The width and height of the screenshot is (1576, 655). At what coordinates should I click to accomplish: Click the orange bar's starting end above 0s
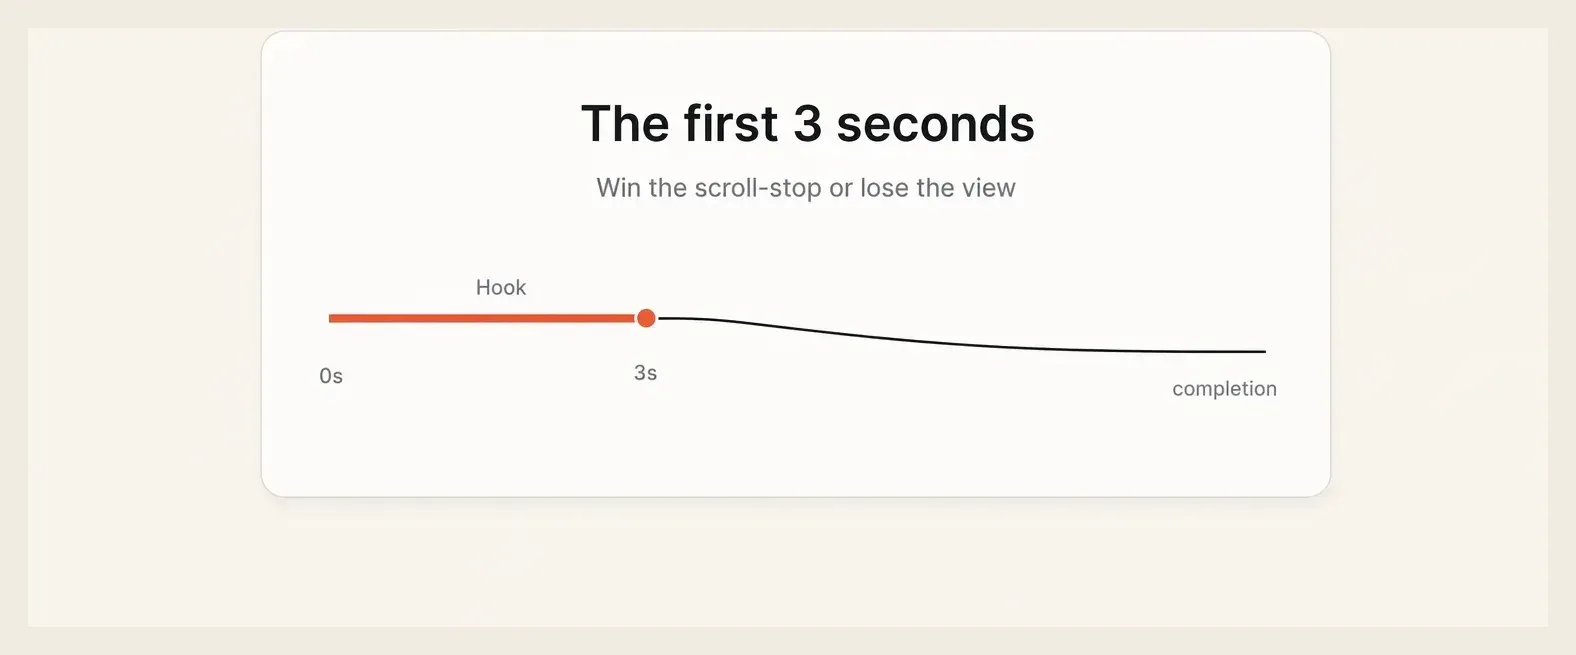(x=332, y=318)
